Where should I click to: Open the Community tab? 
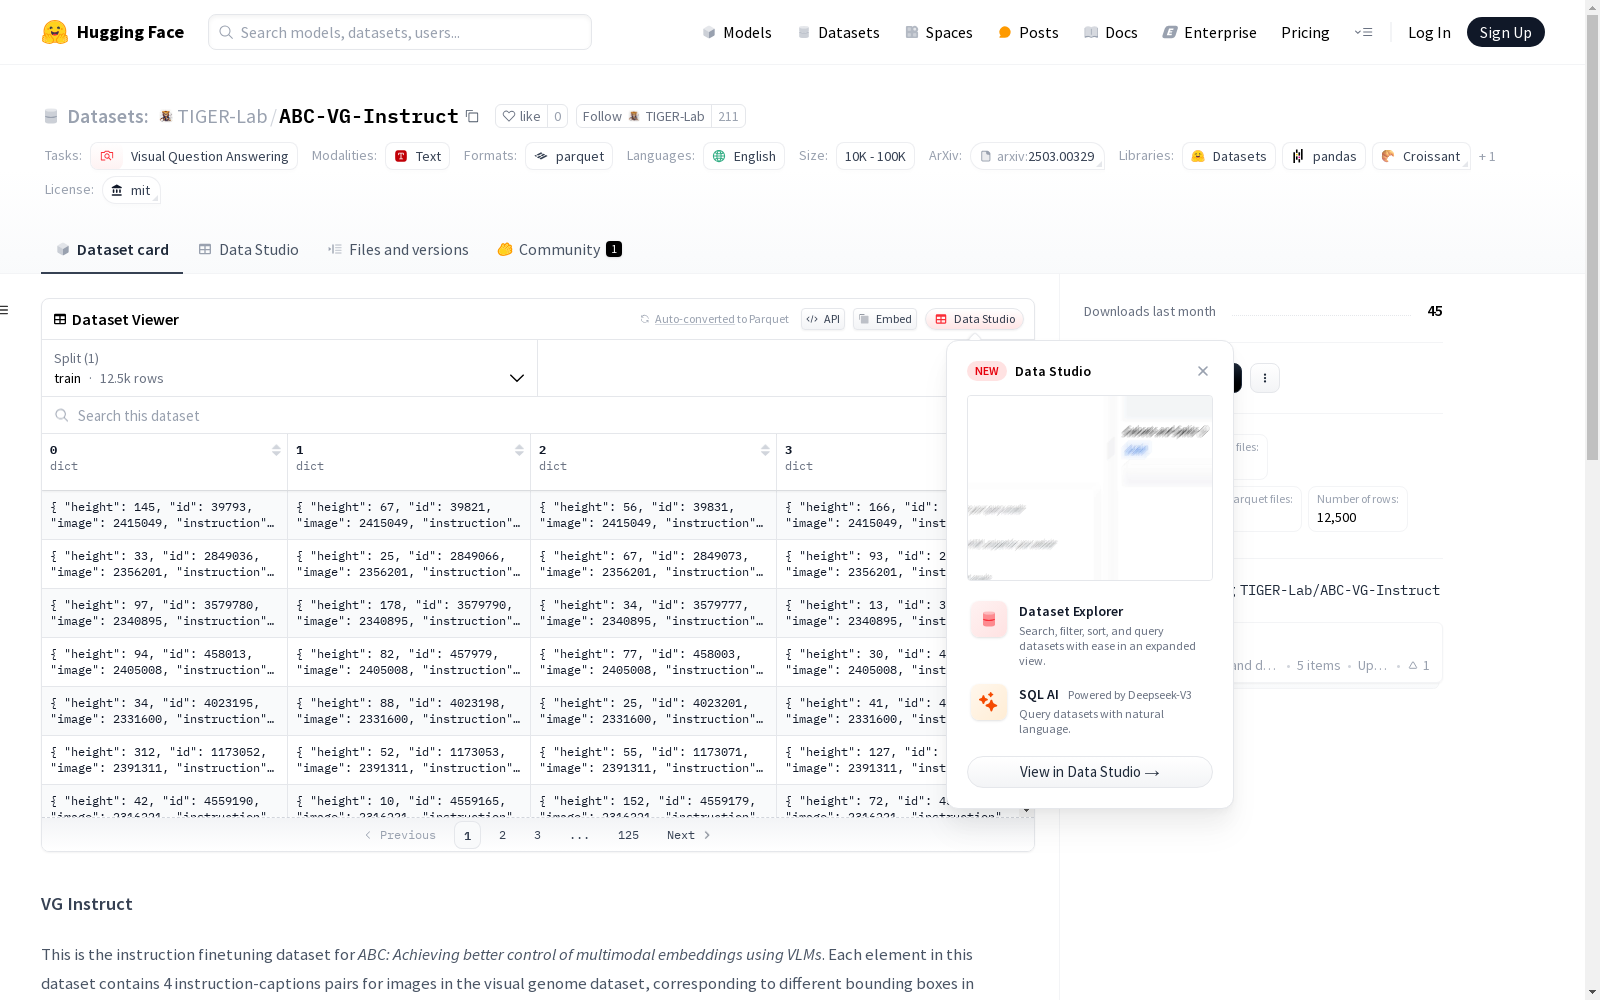560,250
